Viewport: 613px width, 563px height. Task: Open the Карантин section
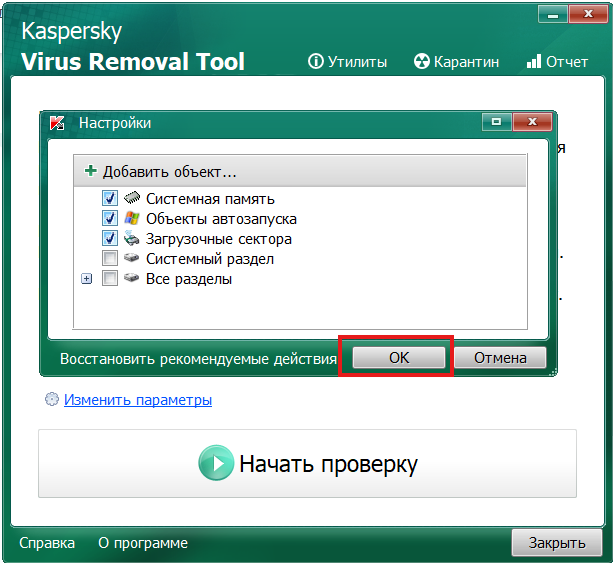[457, 62]
